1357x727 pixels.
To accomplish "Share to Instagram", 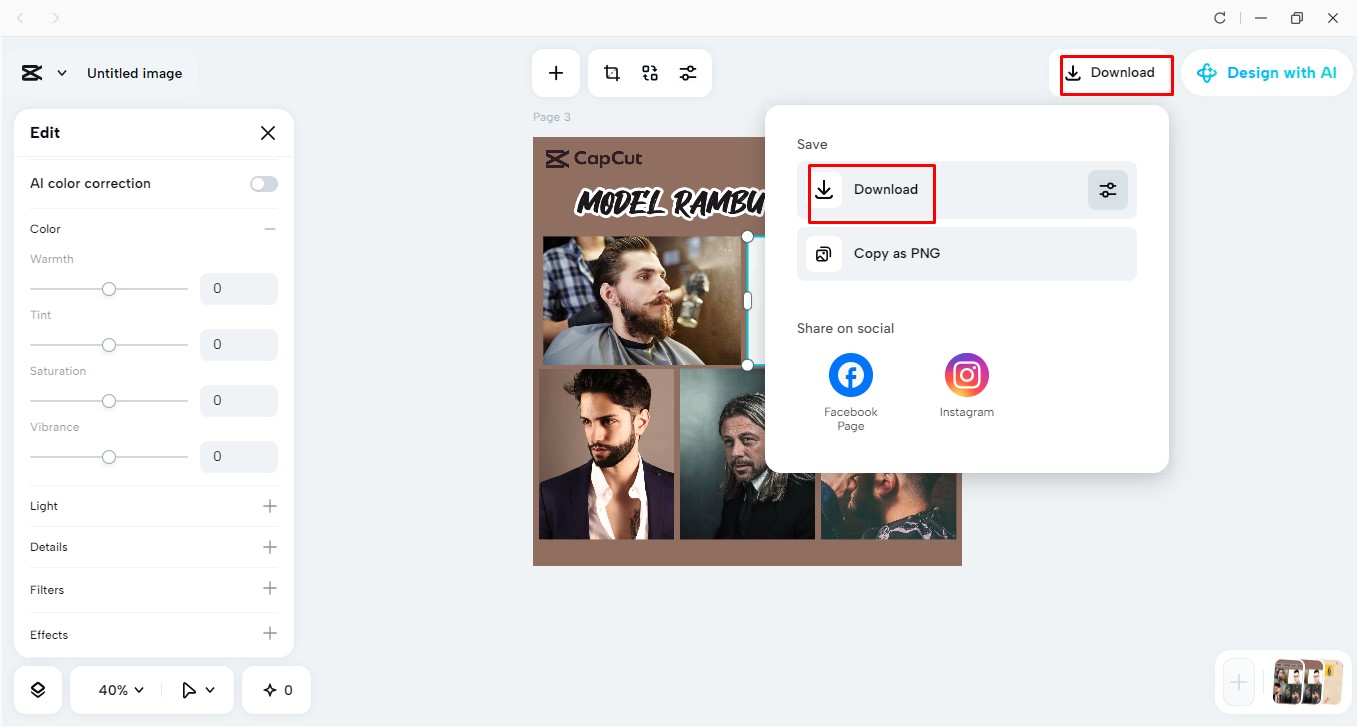I will [x=967, y=386].
